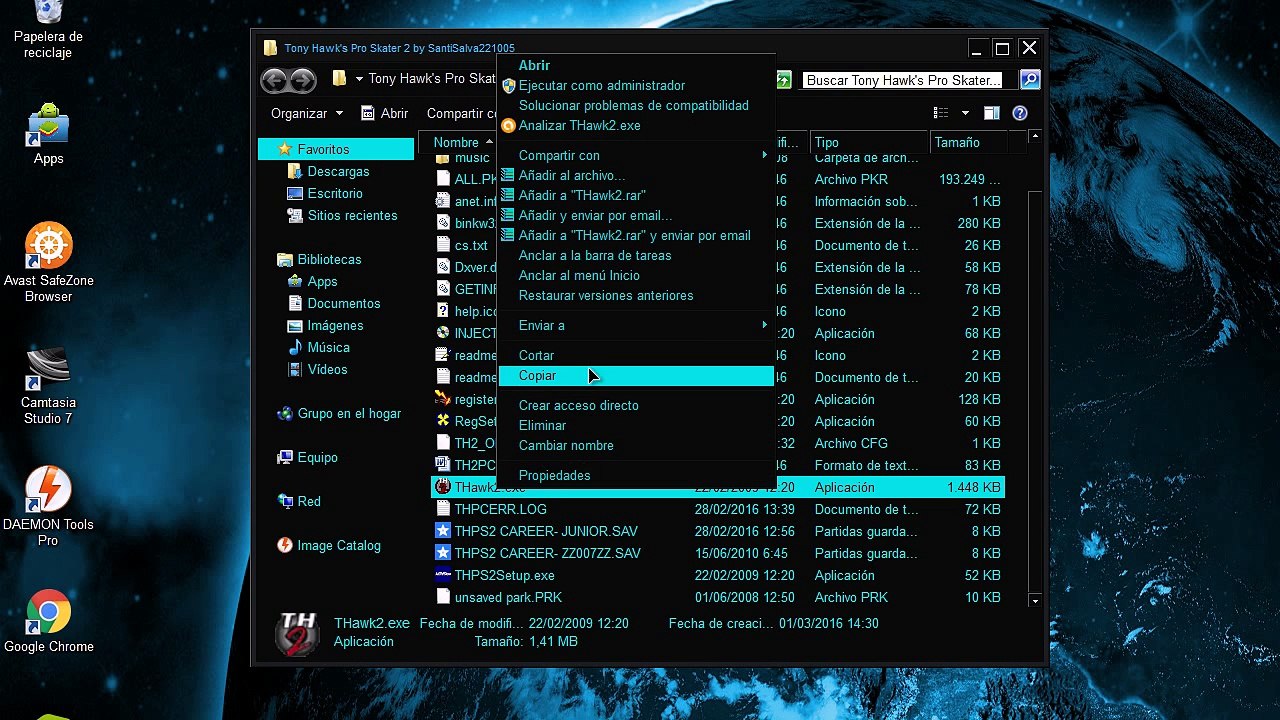Screen dimensions: 1280x720
Task: Open Escritorio in the Favoritos sidebar
Action: [x=334, y=193]
